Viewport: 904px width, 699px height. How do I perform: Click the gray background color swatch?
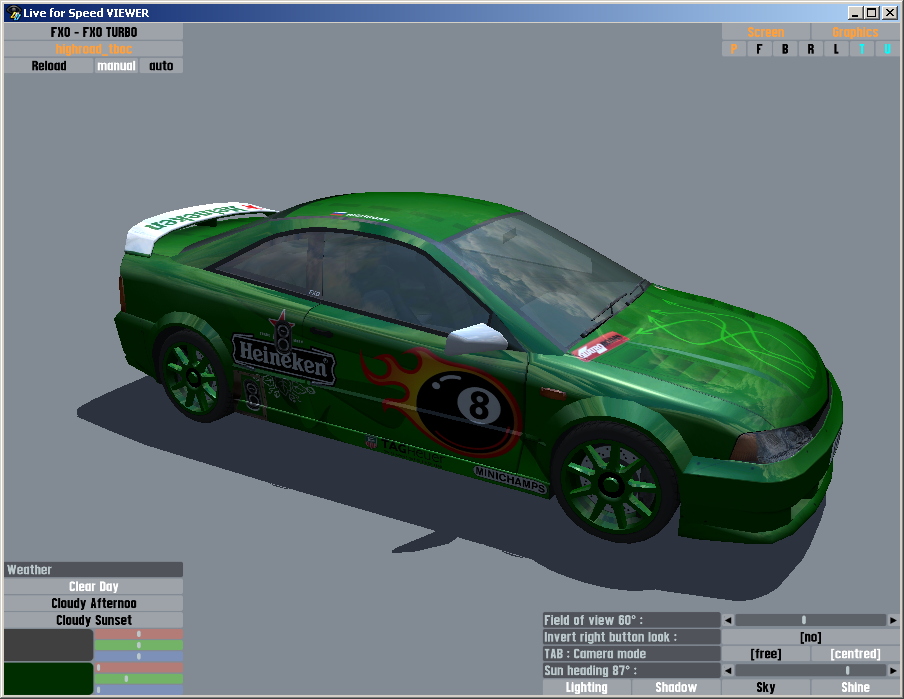48,645
